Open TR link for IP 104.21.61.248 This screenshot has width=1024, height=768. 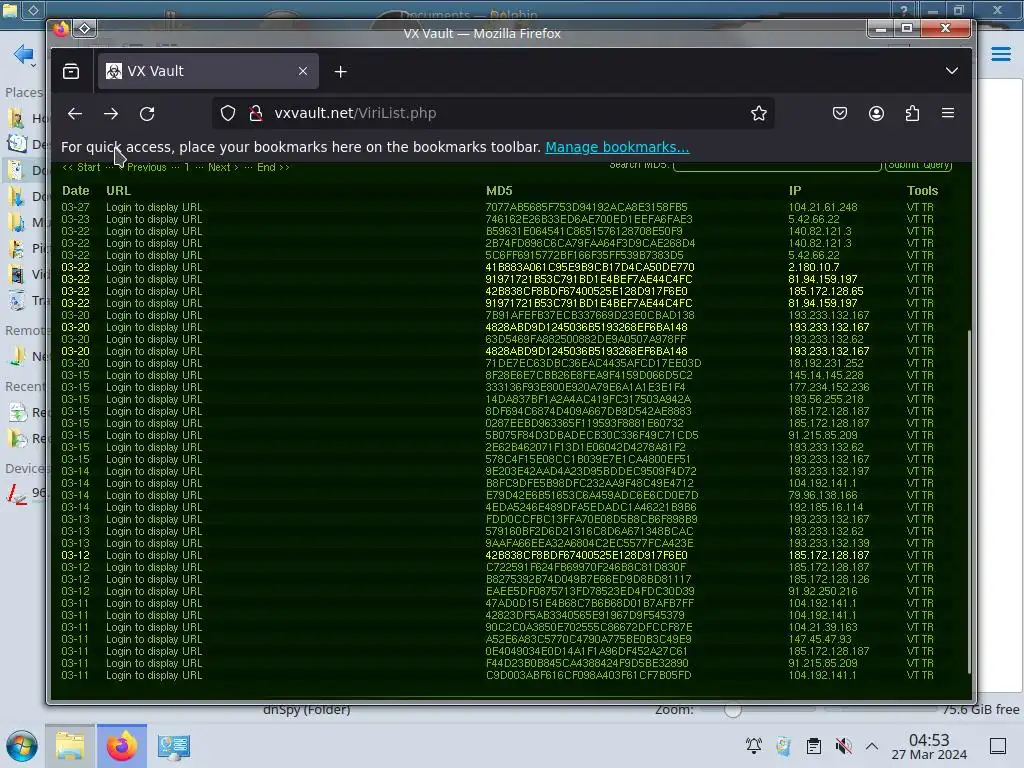point(927,207)
